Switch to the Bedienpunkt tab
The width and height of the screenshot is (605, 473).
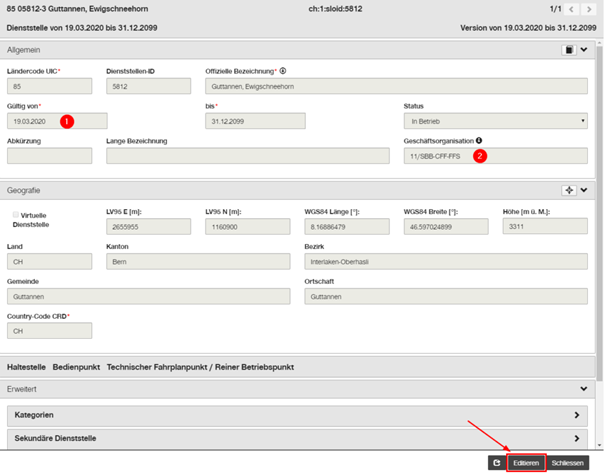[76, 367]
